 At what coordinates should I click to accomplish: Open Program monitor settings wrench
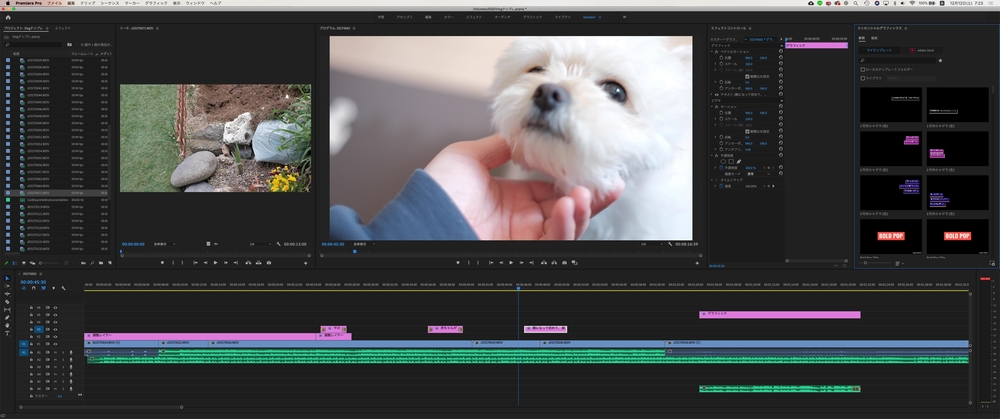pyautogui.click(x=670, y=244)
